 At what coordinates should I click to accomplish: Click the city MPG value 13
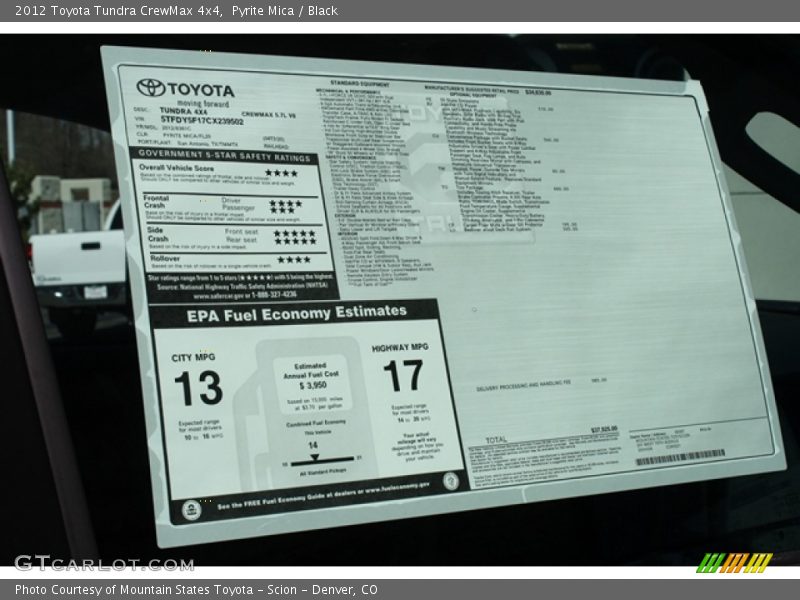tap(198, 388)
